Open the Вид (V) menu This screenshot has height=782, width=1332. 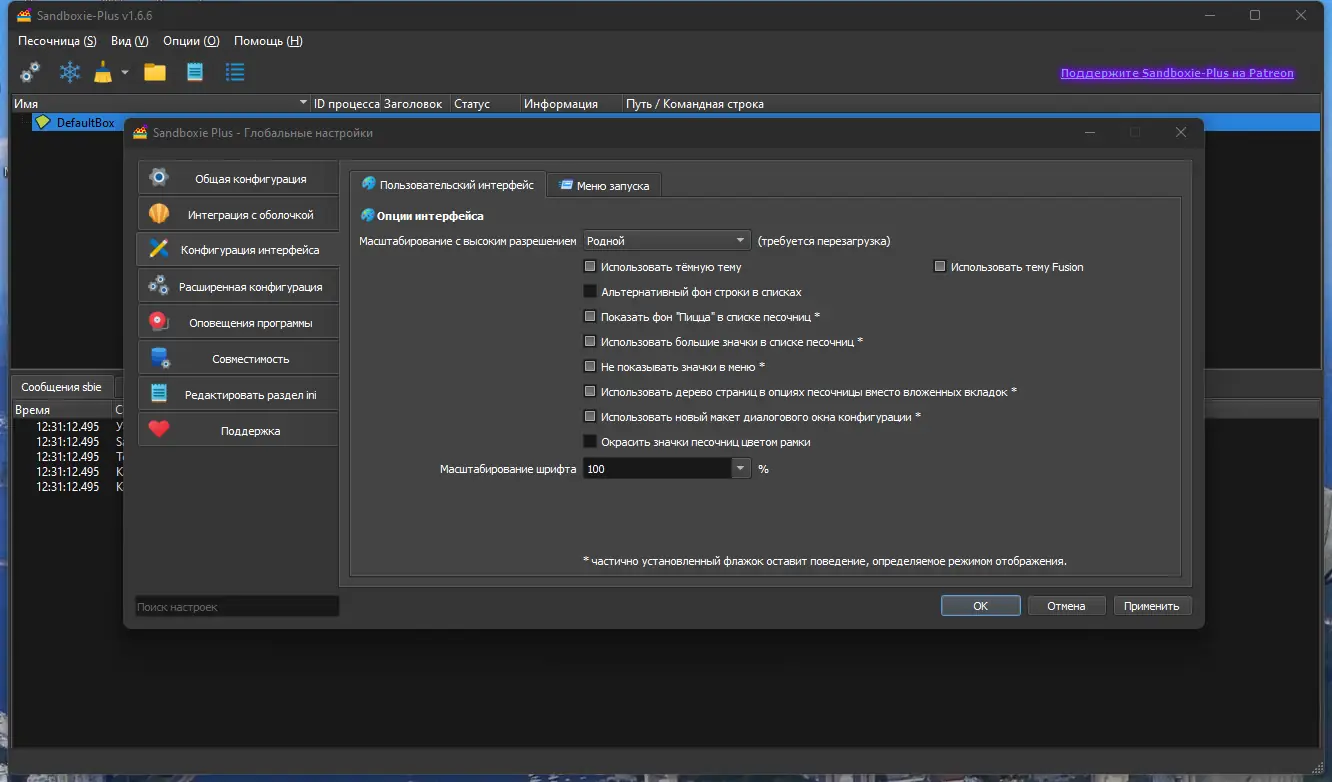[130, 41]
